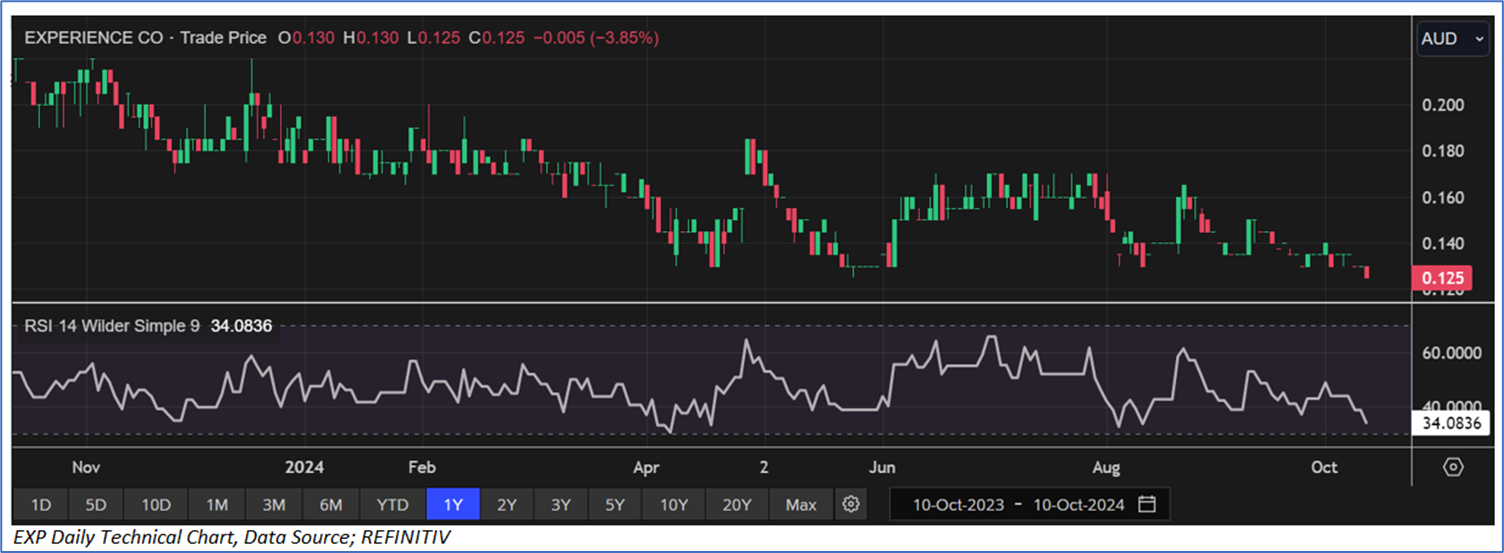Click the Max range button
The image size is (1504, 553).
pos(801,504)
